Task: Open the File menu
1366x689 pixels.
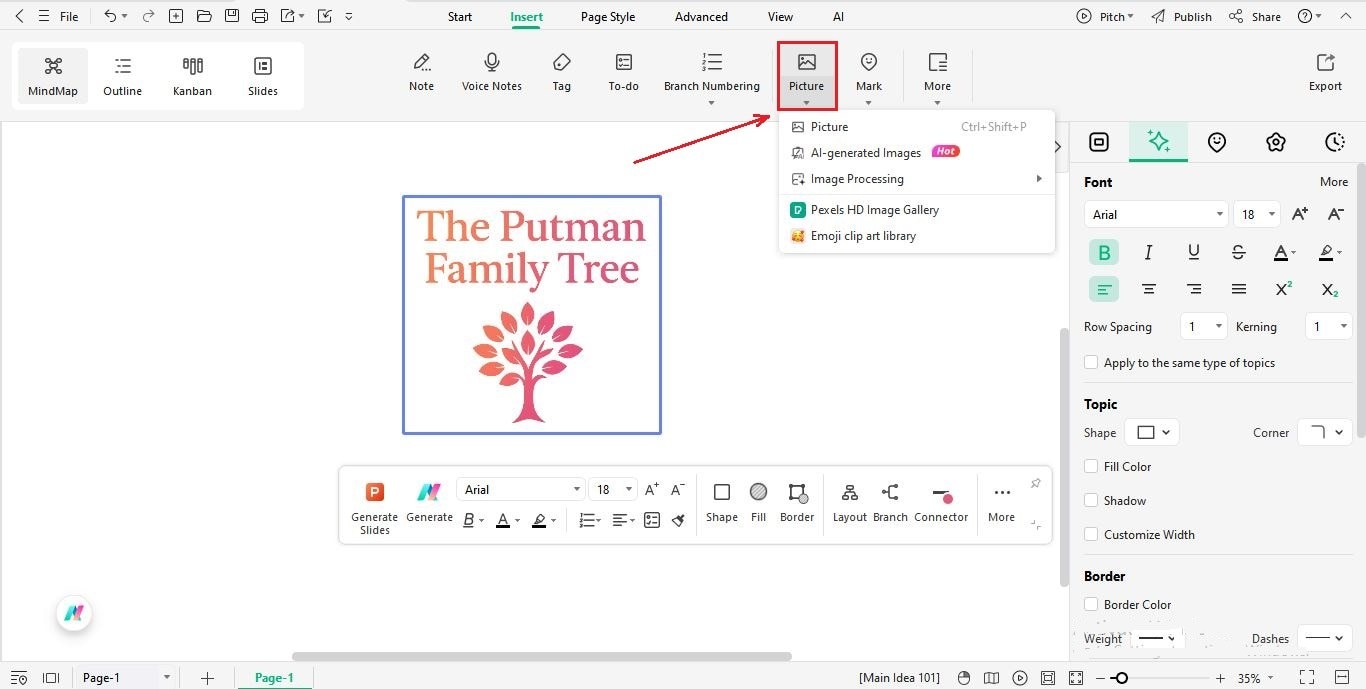Action: click(69, 17)
